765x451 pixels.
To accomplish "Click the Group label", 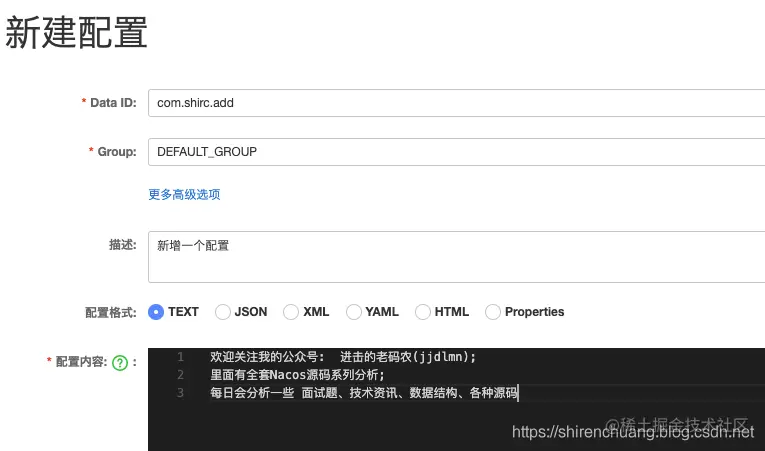I will click(117, 152).
